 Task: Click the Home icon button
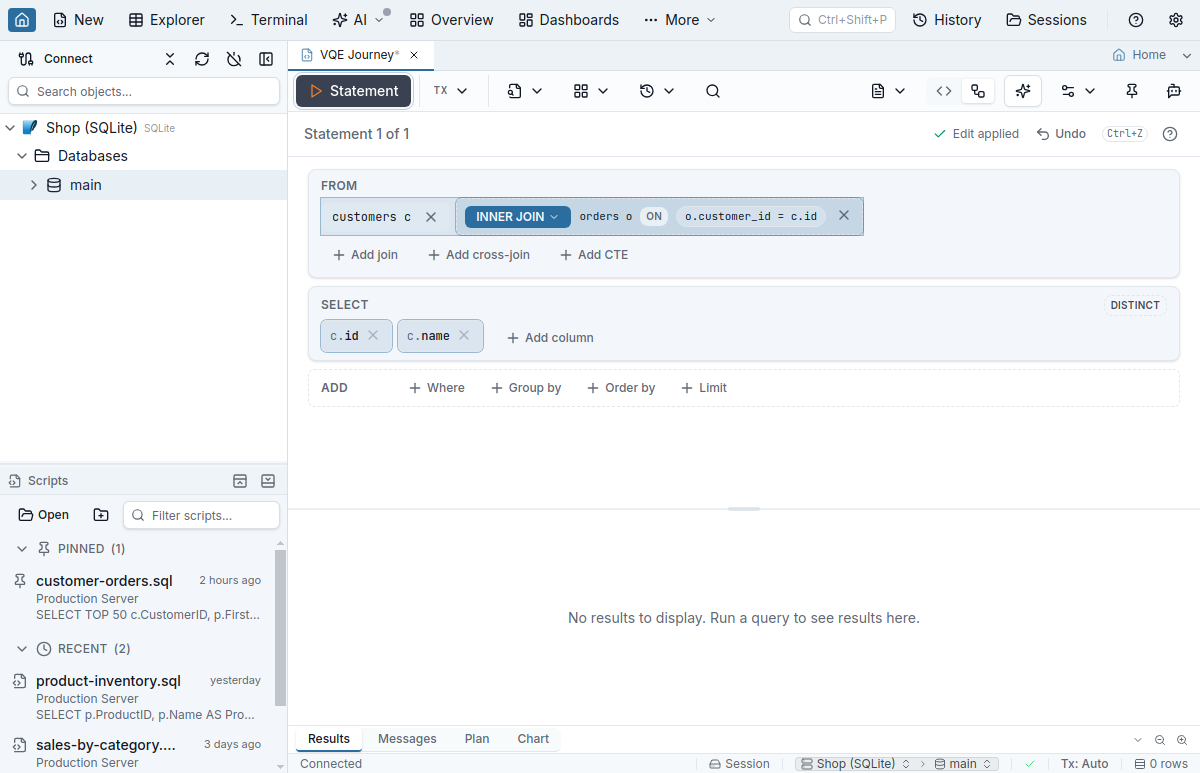coord(22,20)
